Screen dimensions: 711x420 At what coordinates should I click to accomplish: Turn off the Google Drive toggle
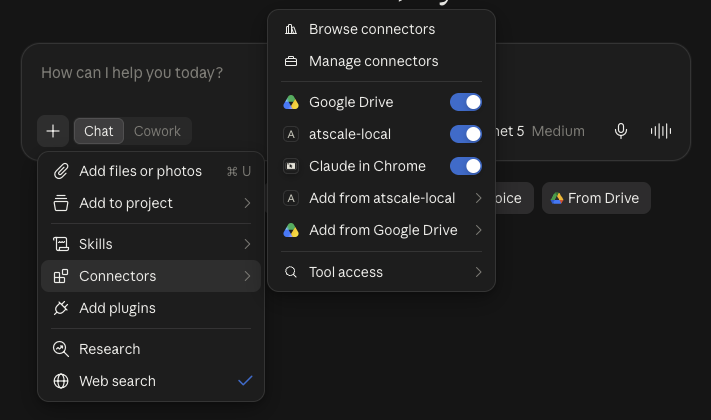466,102
